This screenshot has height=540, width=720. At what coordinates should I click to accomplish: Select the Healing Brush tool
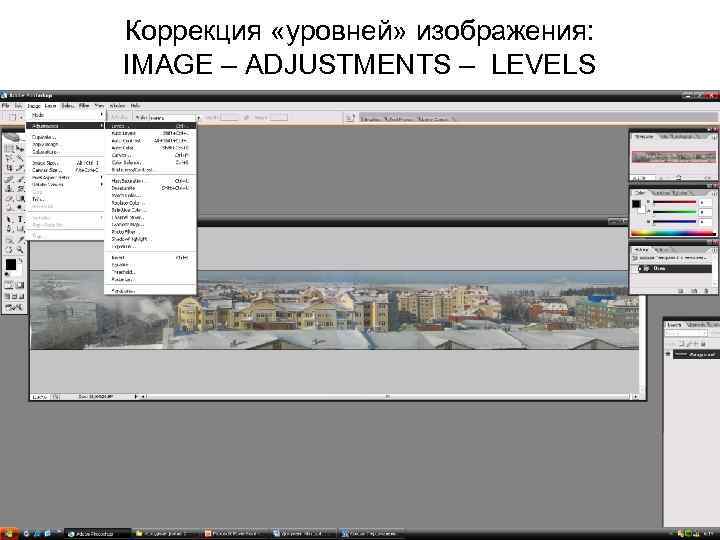coord(9,179)
